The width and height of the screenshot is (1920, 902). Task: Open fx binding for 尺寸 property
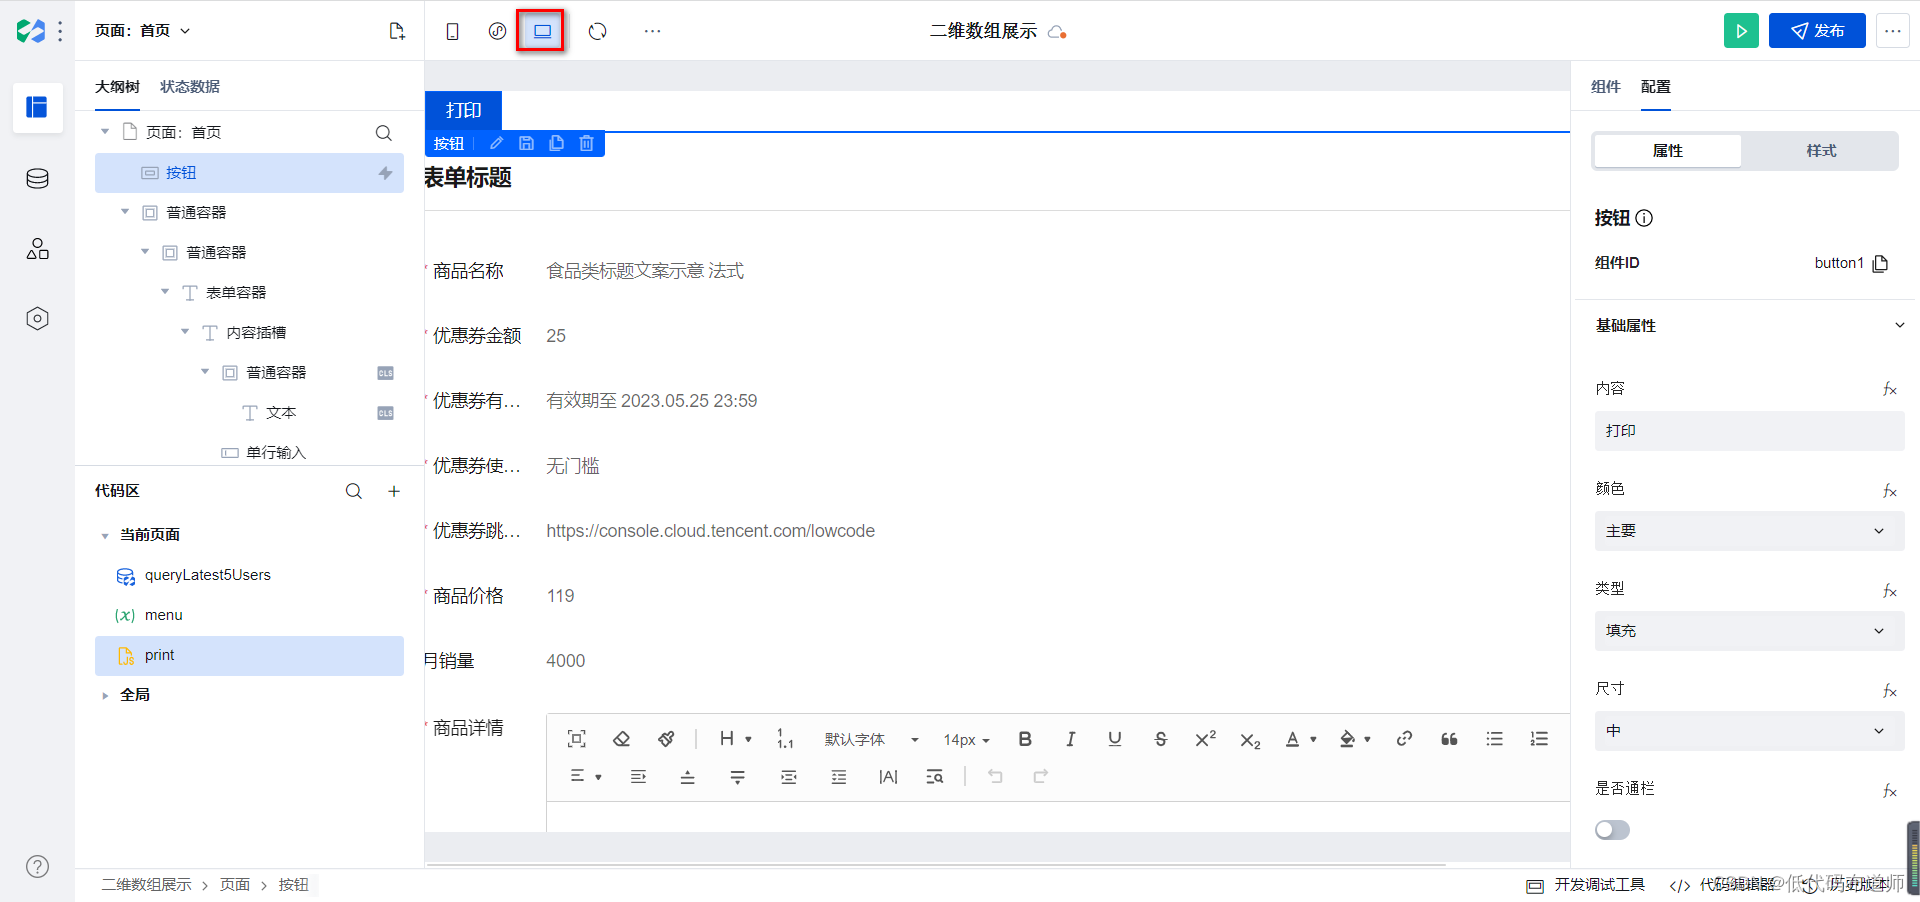point(1889,690)
